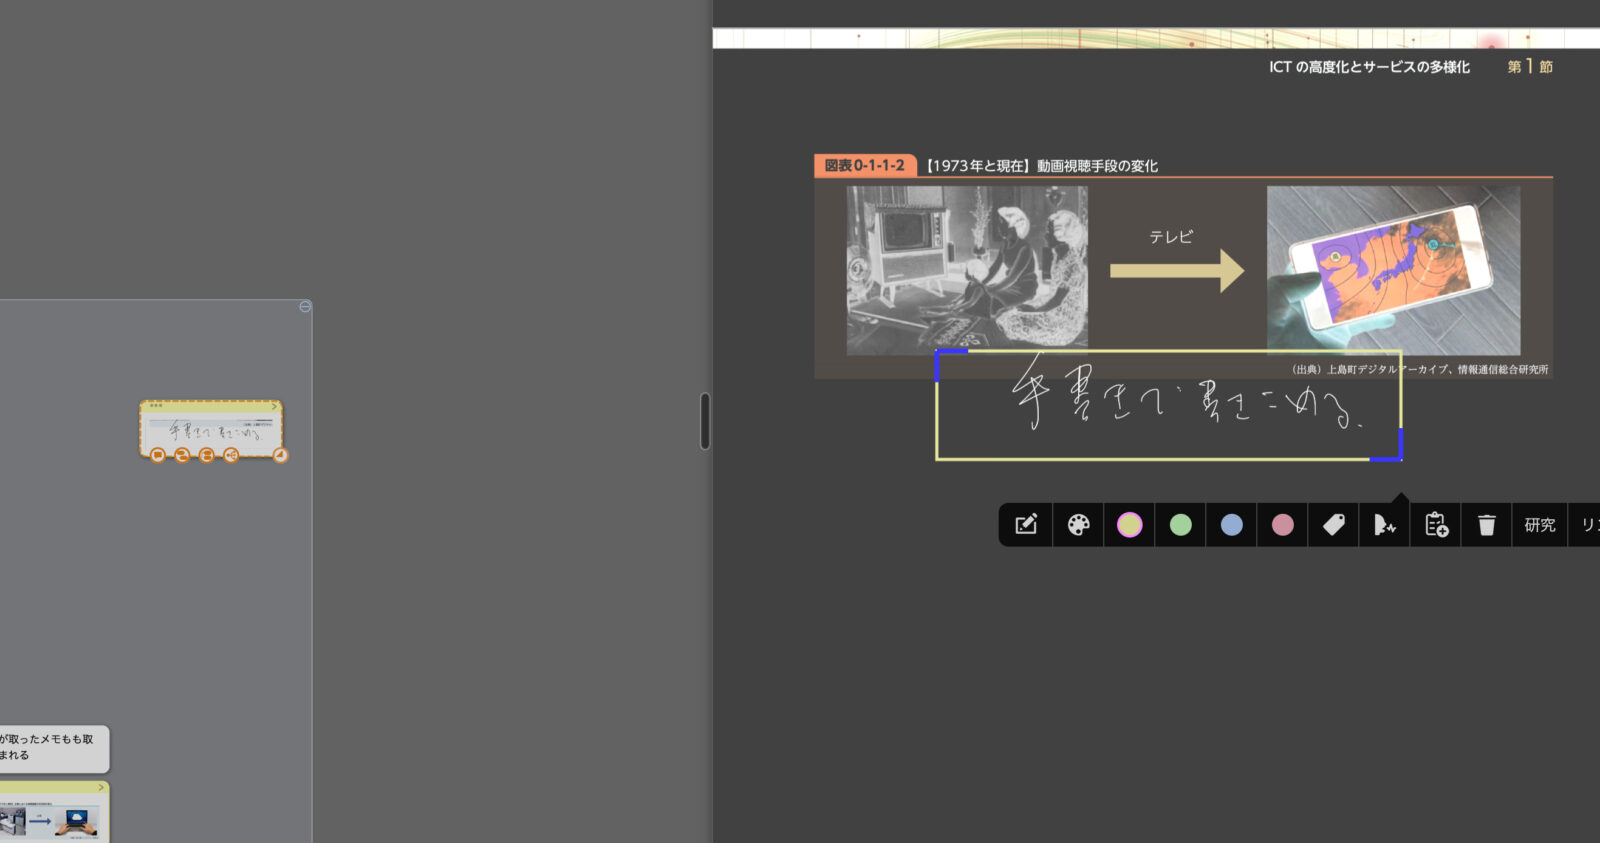Delete the selection with trash icon
This screenshot has width=1600, height=843.
pos(1487,525)
